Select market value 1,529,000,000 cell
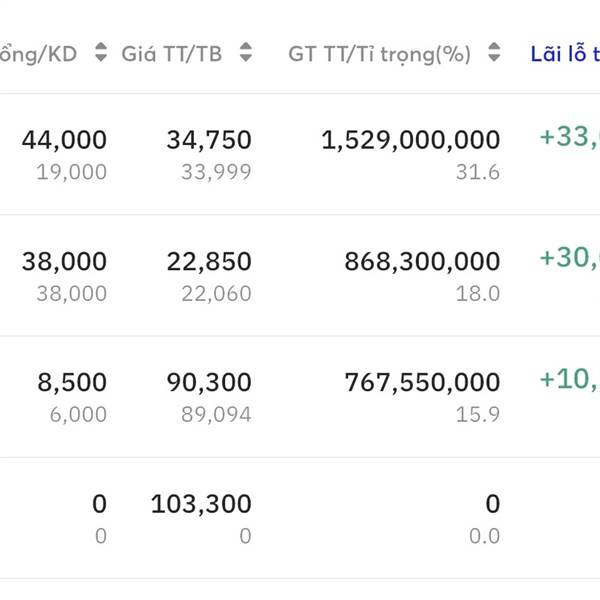Screen dimensions: 600x600 [410, 141]
